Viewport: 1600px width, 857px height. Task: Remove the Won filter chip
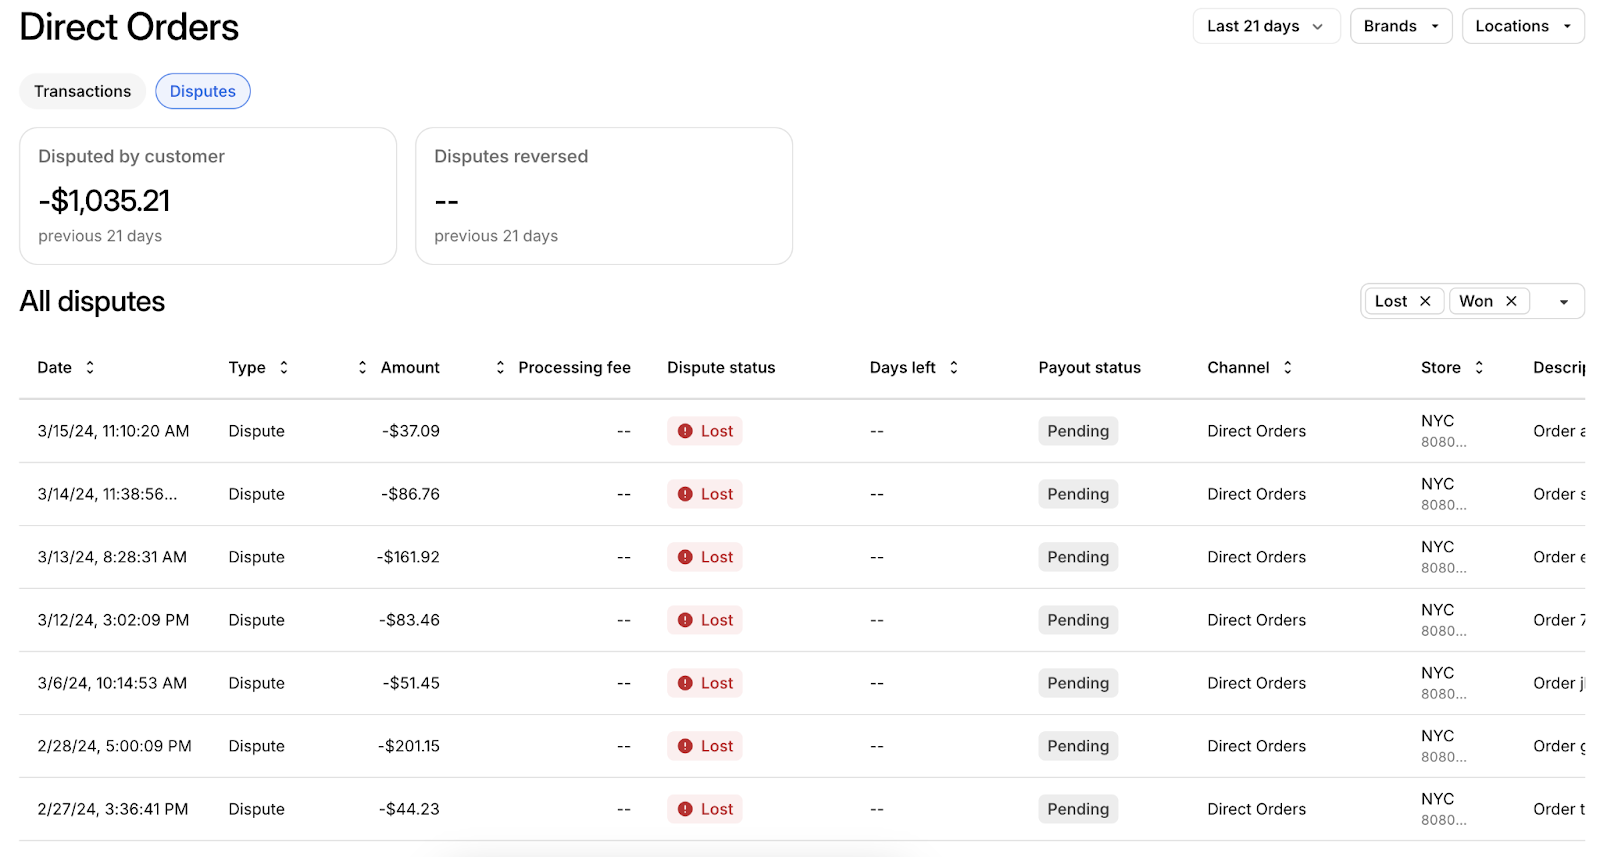click(1511, 301)
